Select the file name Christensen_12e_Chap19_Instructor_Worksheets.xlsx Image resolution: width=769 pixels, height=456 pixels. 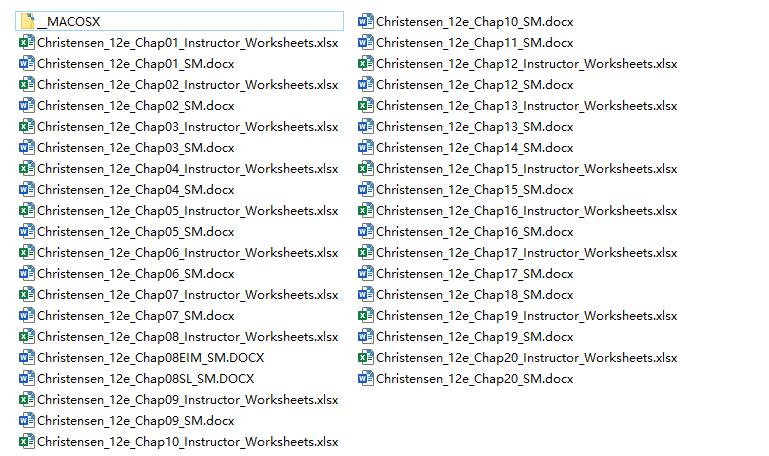click(527, 316)
